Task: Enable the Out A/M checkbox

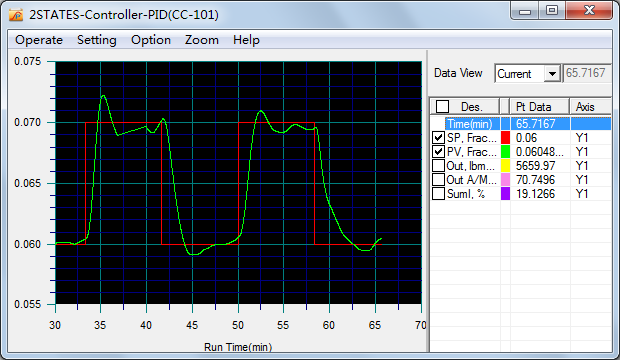Action: (438, 180)
